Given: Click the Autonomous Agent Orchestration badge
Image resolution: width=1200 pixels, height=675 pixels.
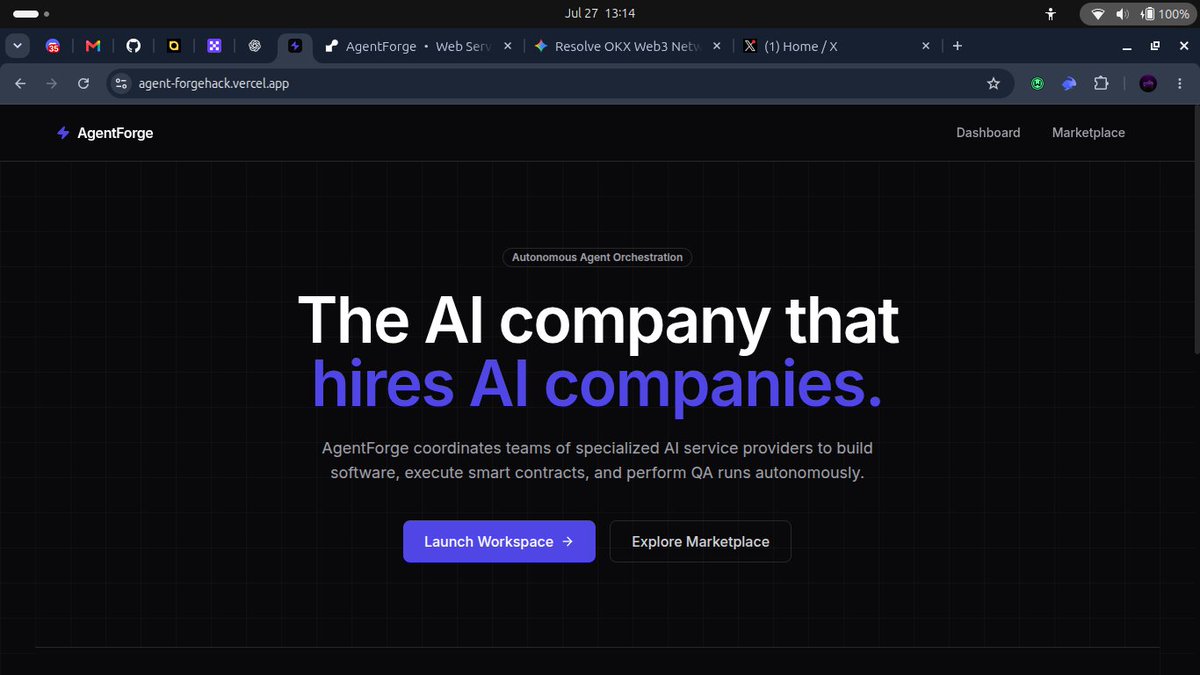Looking at the screenshot, I should point(598,257).
